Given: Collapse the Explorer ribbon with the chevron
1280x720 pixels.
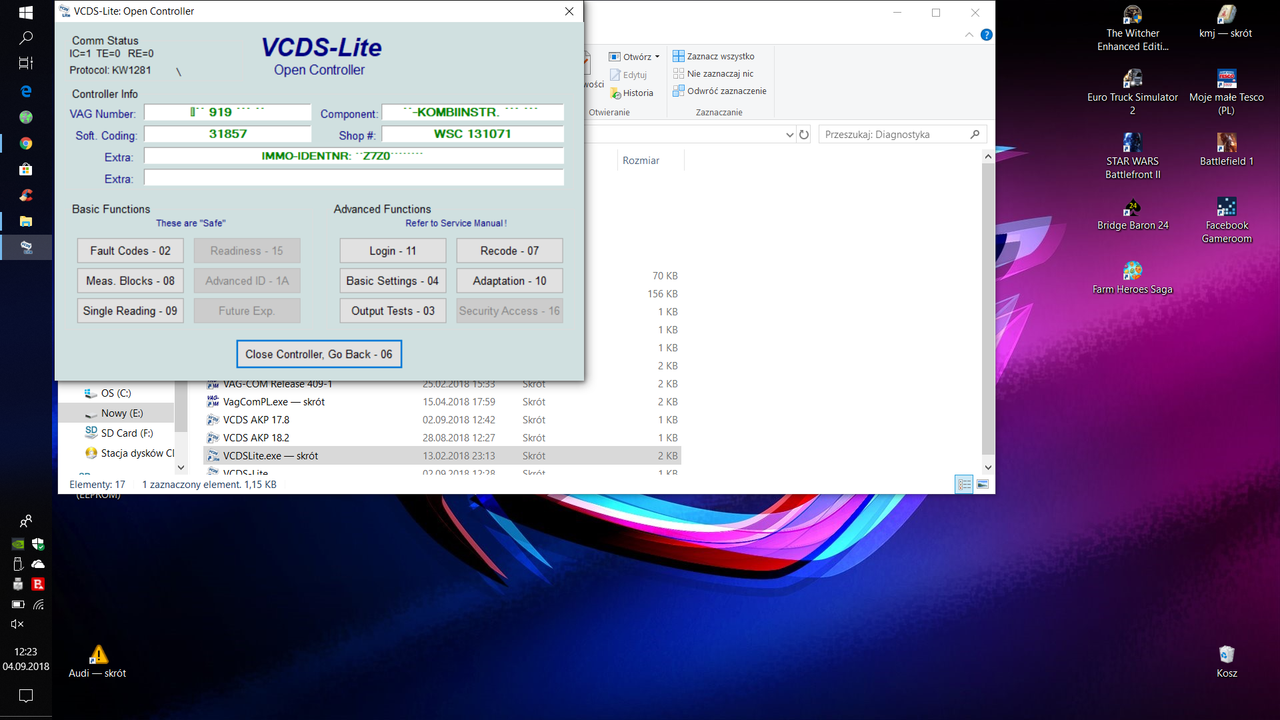Looking at the screenshot, I should click(969, 35).
